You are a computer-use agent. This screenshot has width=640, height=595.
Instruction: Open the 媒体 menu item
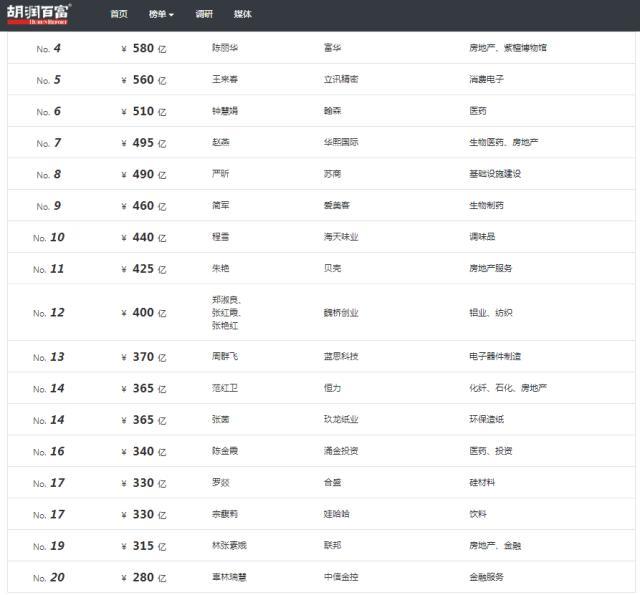point(242,14)
